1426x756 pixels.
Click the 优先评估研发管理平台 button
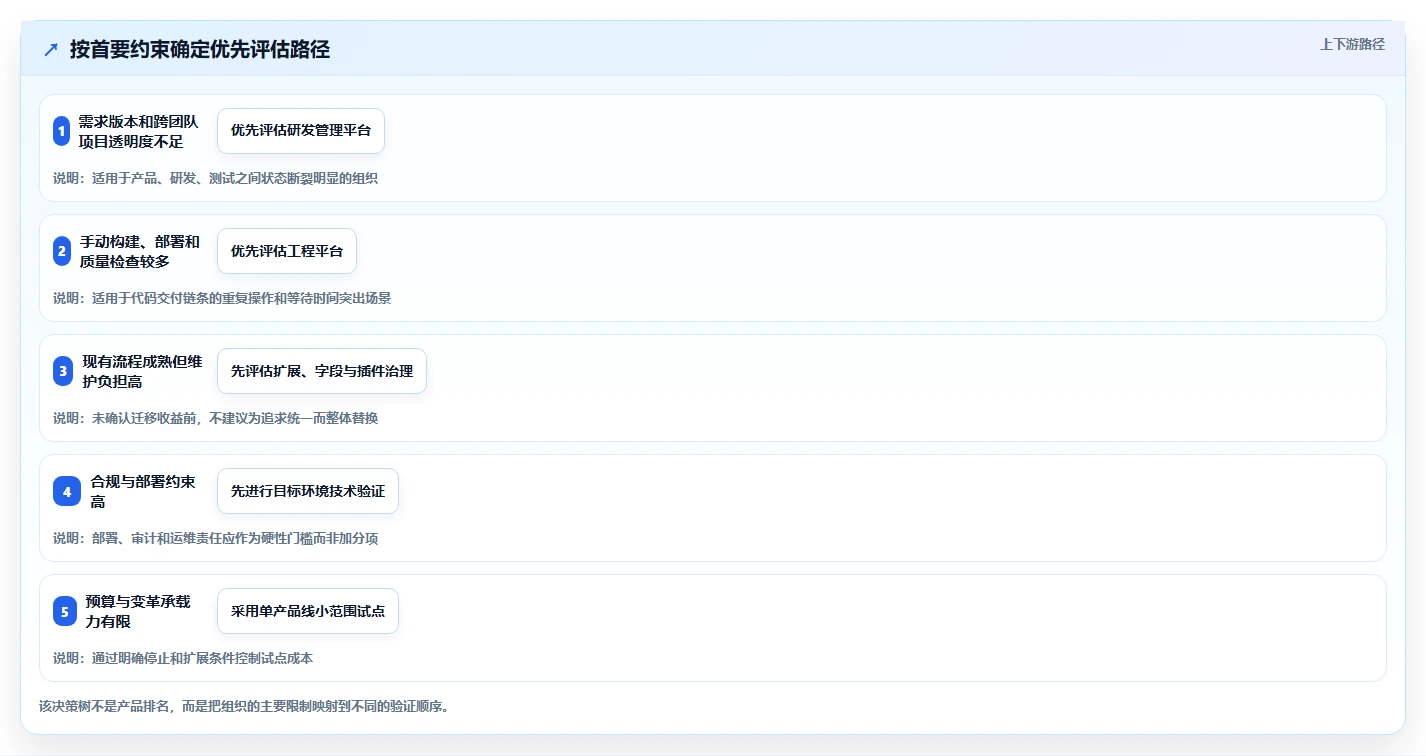pyautogui.click(x=301, y=131)
